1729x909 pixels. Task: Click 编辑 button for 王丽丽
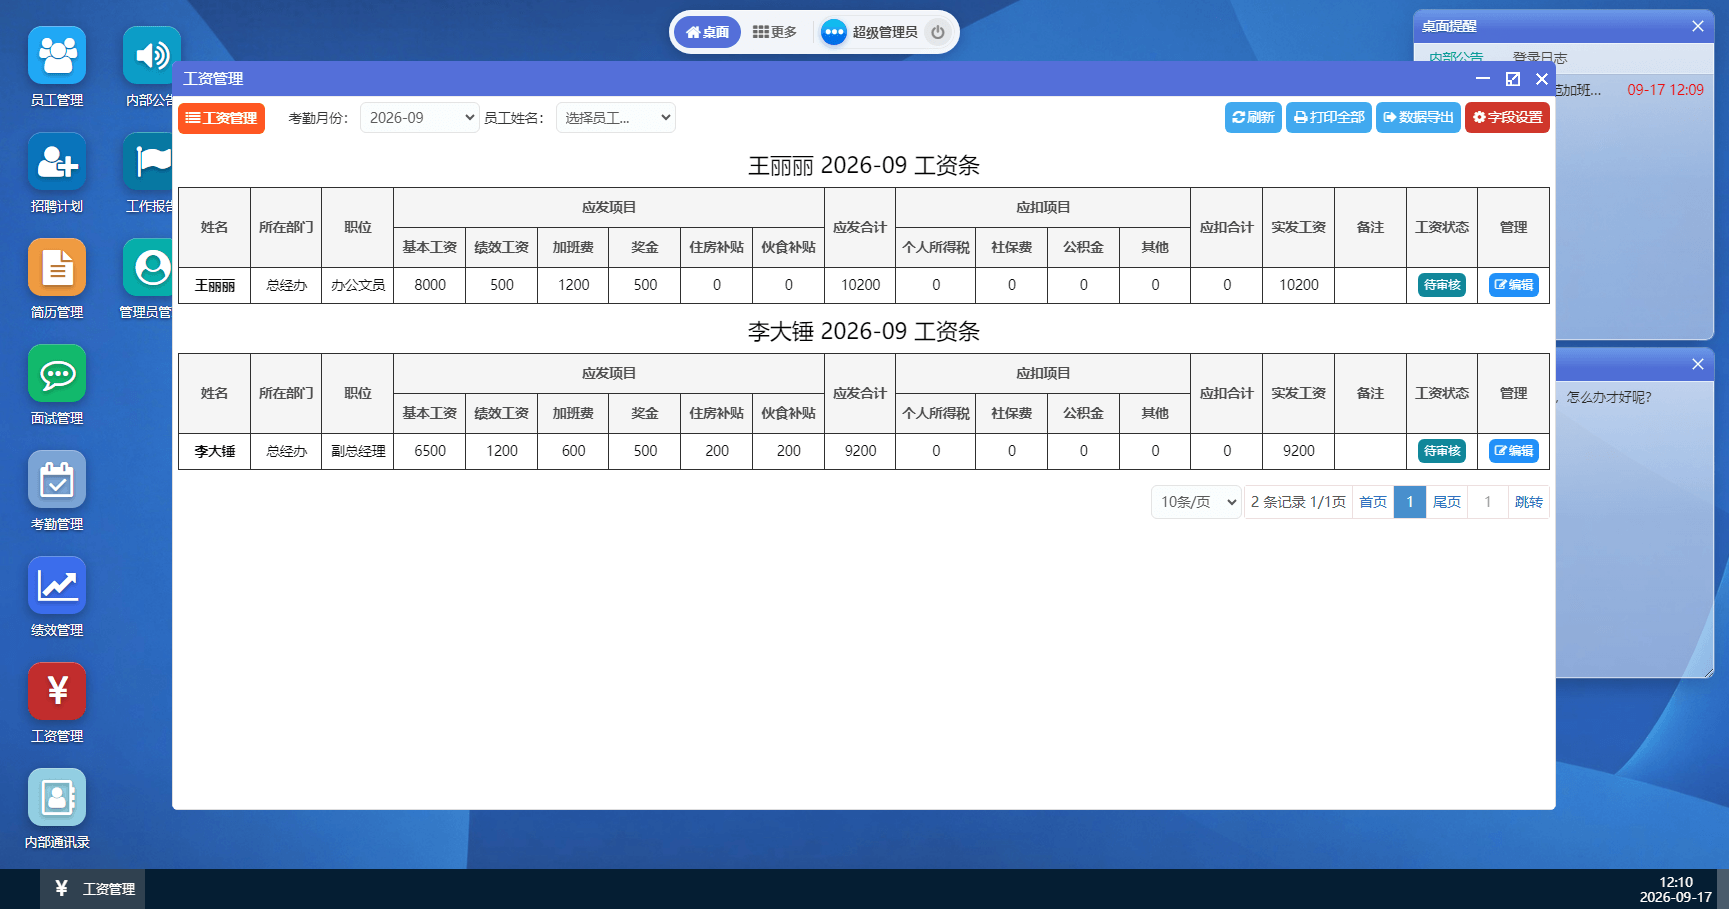point(1514,285)
